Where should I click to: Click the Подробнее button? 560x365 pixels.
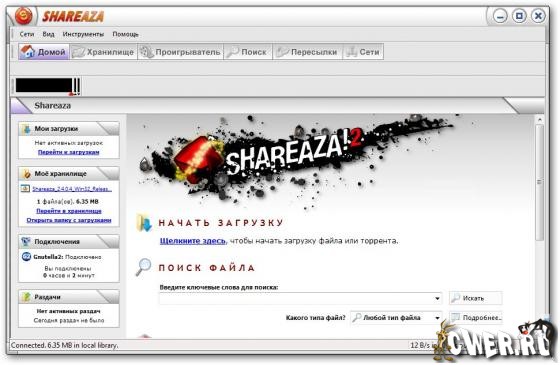pos(476,318)
